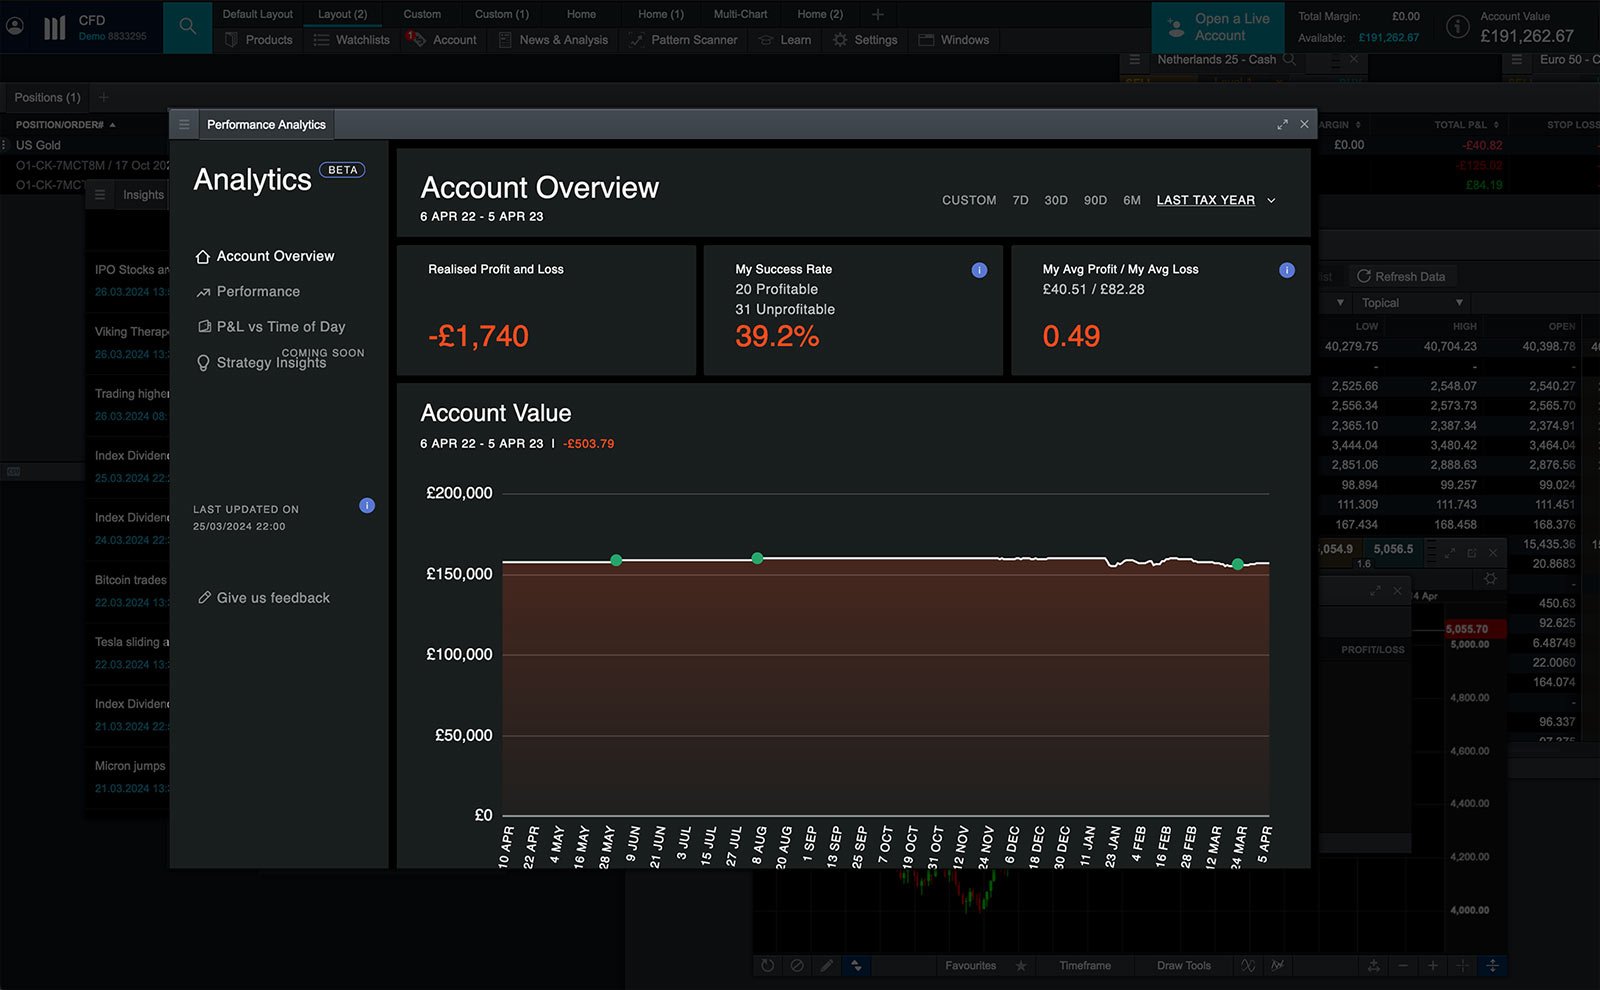
Task: Sort by Position/Order# column arrow
Action: (112, 125)
